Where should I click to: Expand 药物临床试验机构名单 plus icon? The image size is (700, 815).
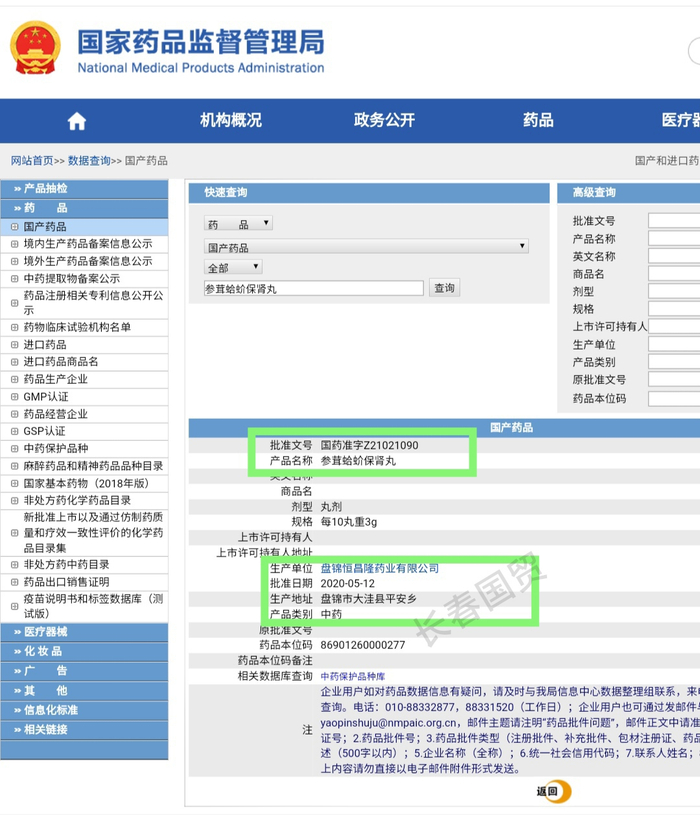(x=15, y=327)
